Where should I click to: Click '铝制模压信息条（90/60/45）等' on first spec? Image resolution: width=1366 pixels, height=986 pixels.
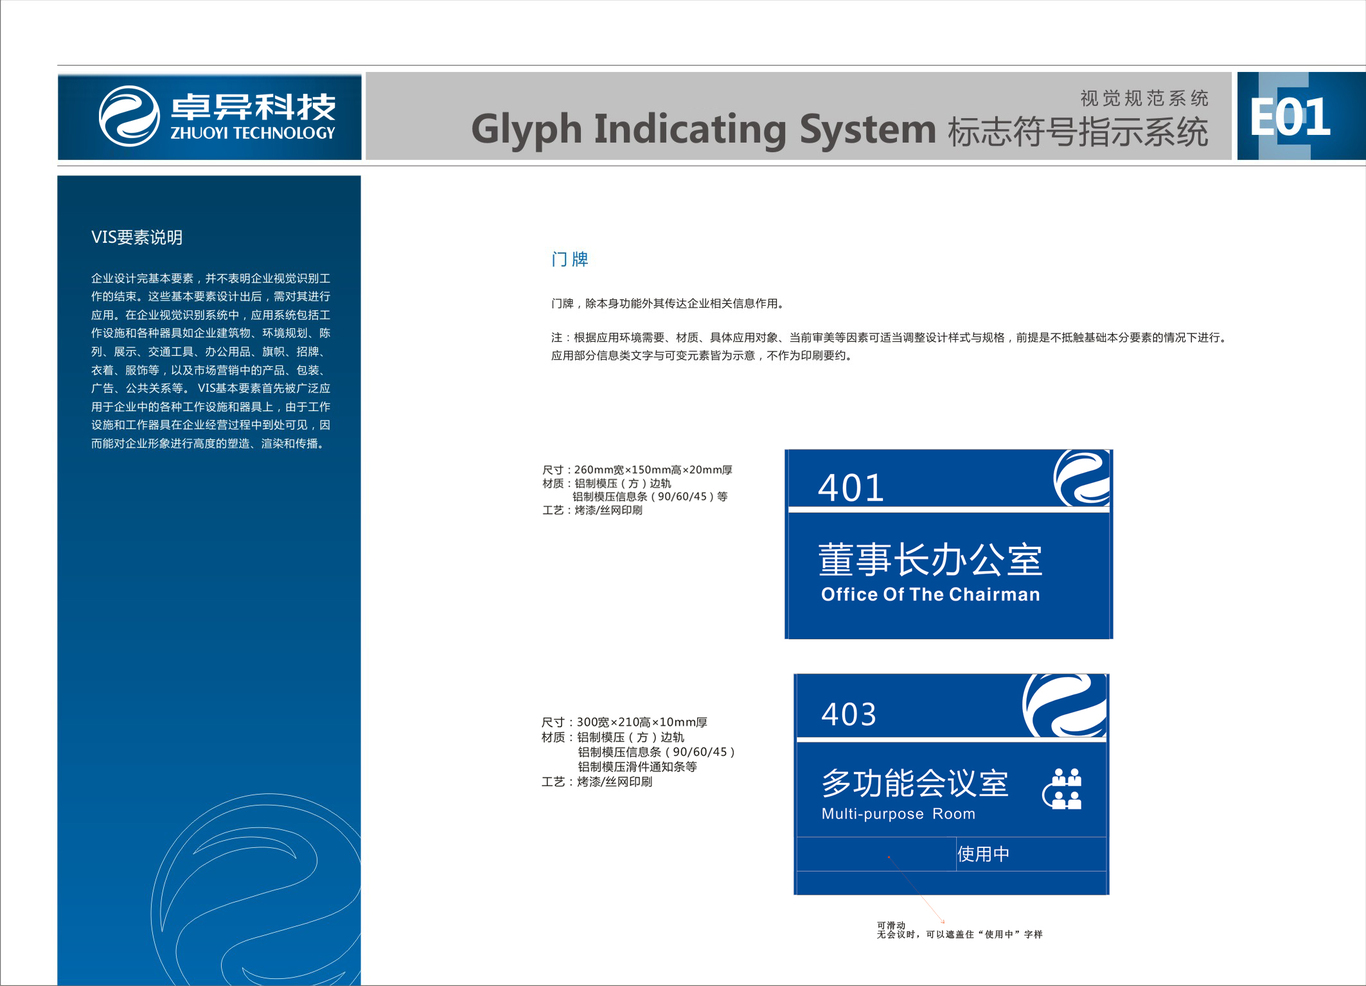[650, 496]
